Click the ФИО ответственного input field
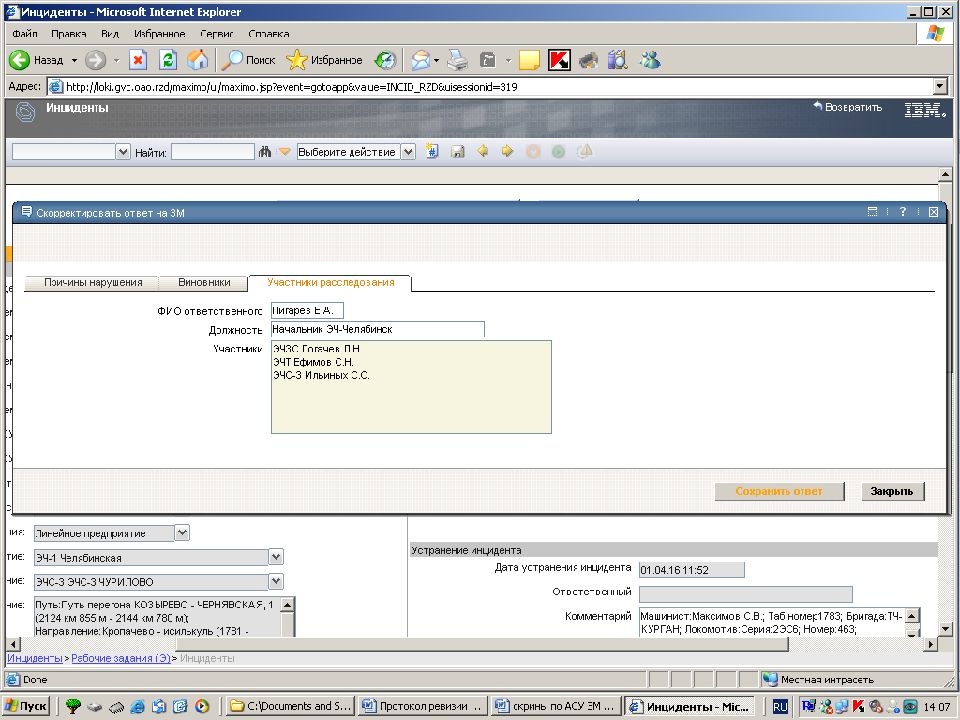960x720 pixels. point(307,310)
